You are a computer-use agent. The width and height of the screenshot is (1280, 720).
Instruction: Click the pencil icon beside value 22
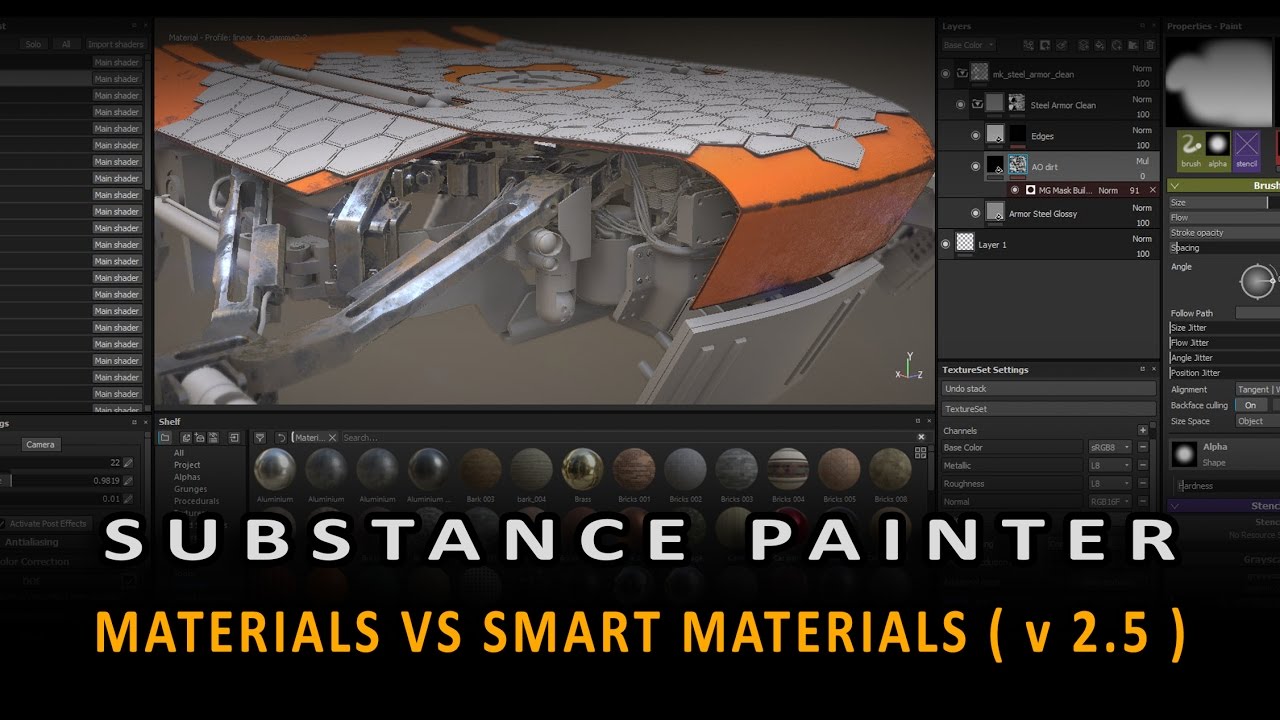point(128,463)
